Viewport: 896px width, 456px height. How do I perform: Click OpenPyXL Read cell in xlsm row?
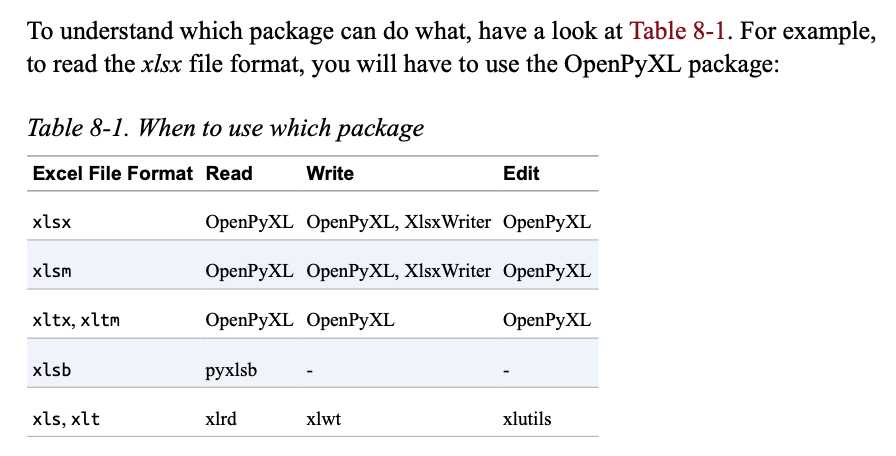click(x=249, y=271)
